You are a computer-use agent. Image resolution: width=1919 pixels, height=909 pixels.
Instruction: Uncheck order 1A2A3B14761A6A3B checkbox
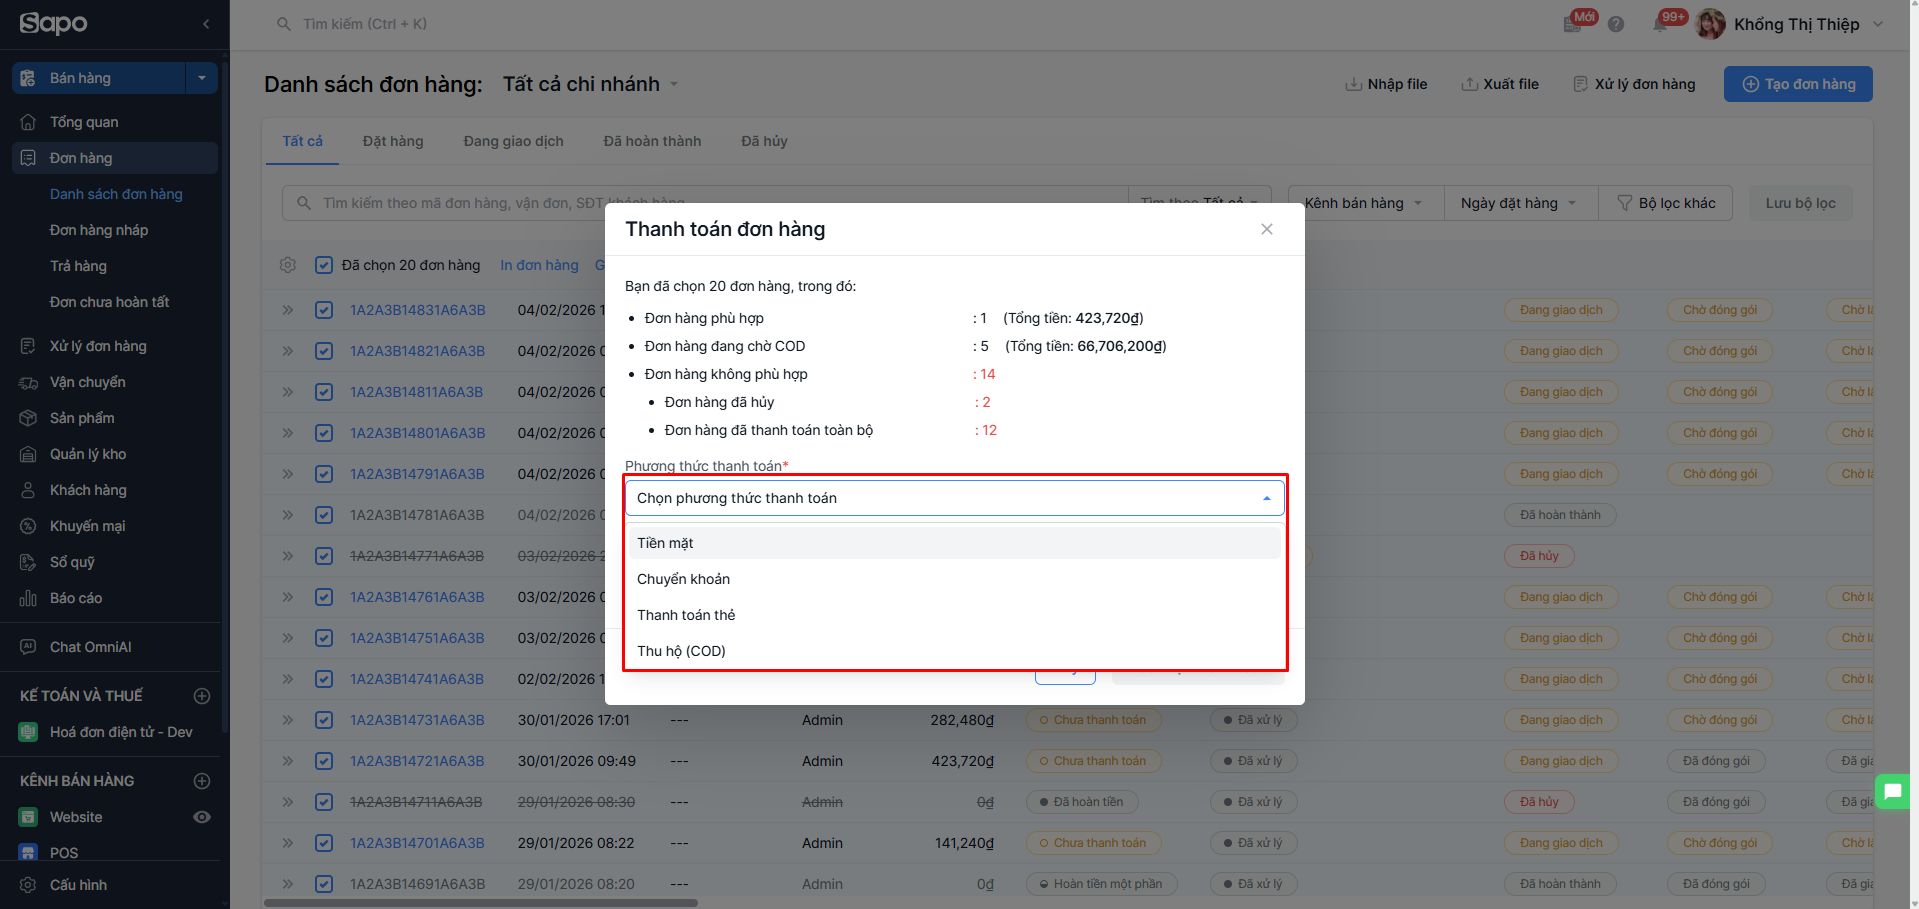324,597
